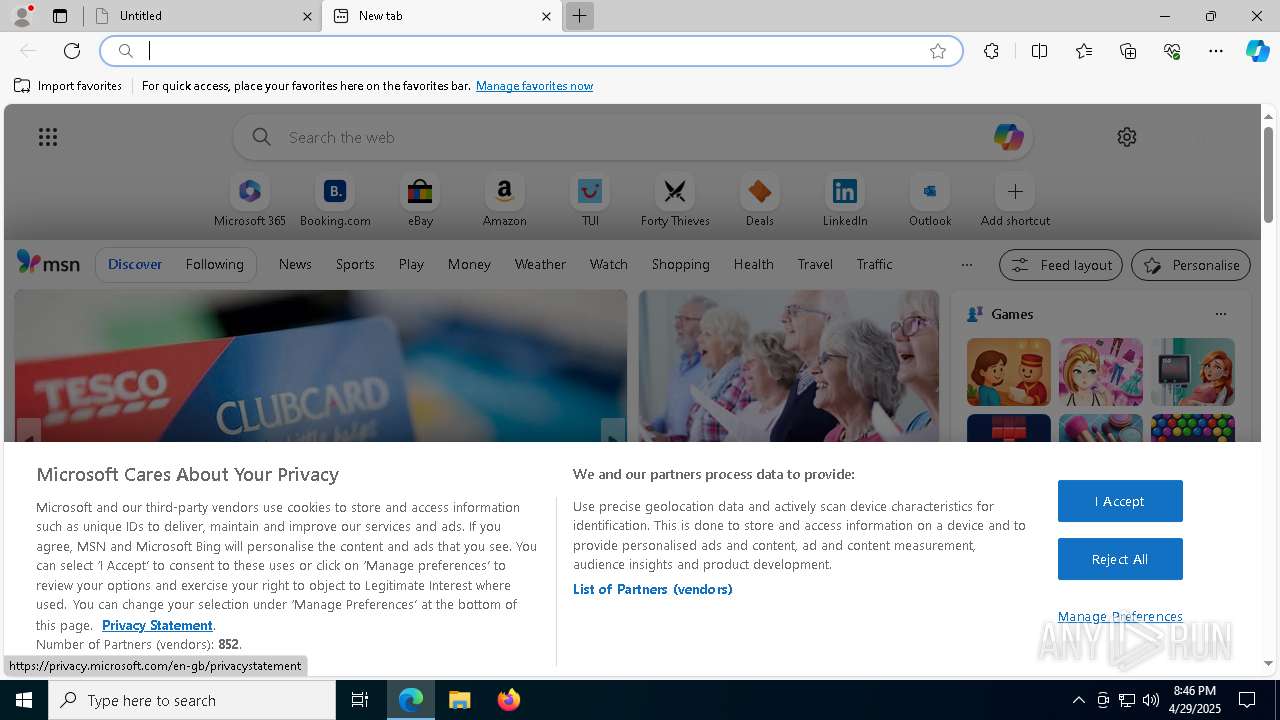Open the Sports menu item
The width and height of the screenshot is (1280, 720).
click(x=355, y=264)
